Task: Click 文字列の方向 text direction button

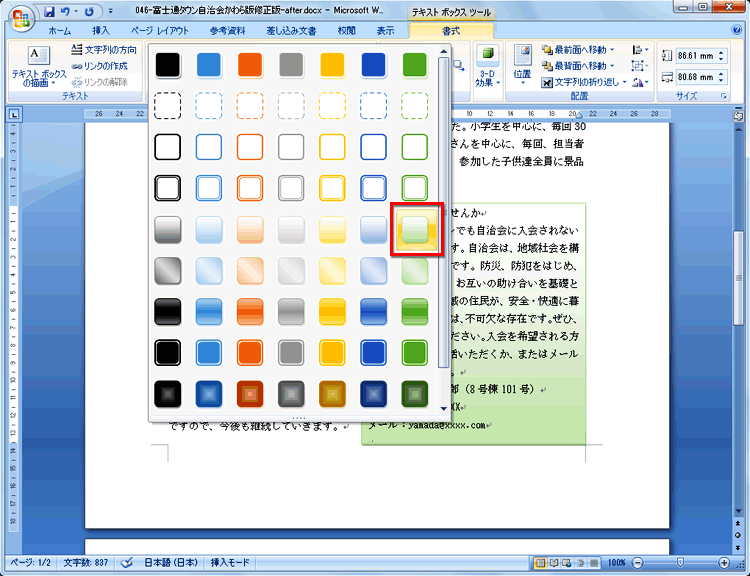Action: pyautogui.click(x=104, y=50)
